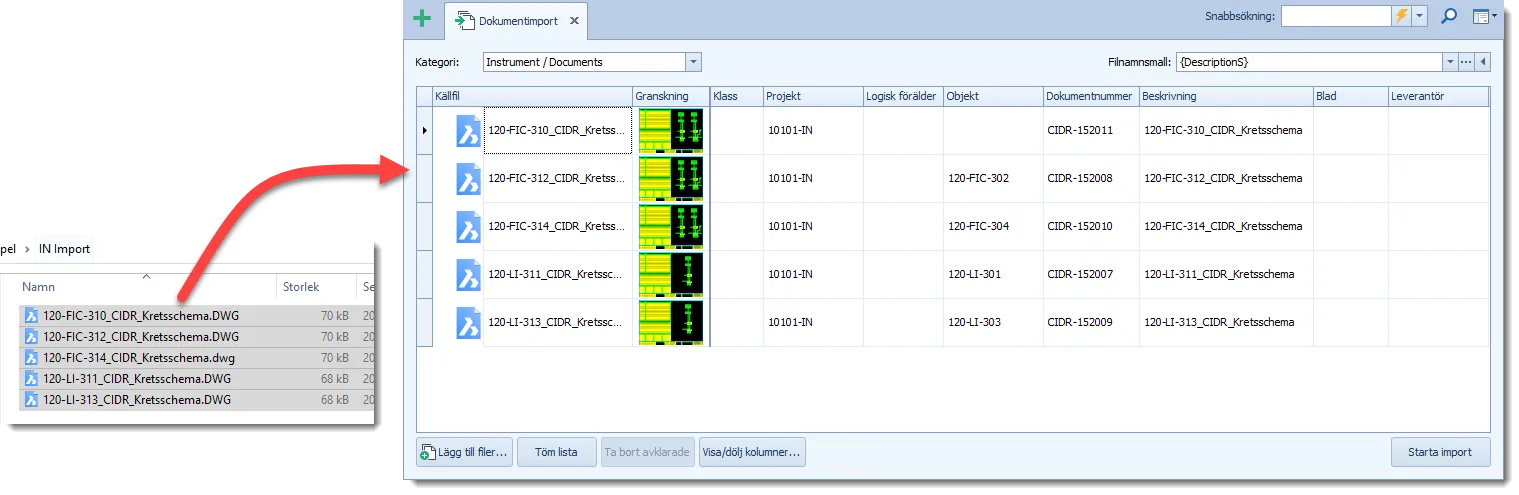Click inside the Filnamnsmall field
This screenshot has height=495, width=1519.
pos(1309,62)
